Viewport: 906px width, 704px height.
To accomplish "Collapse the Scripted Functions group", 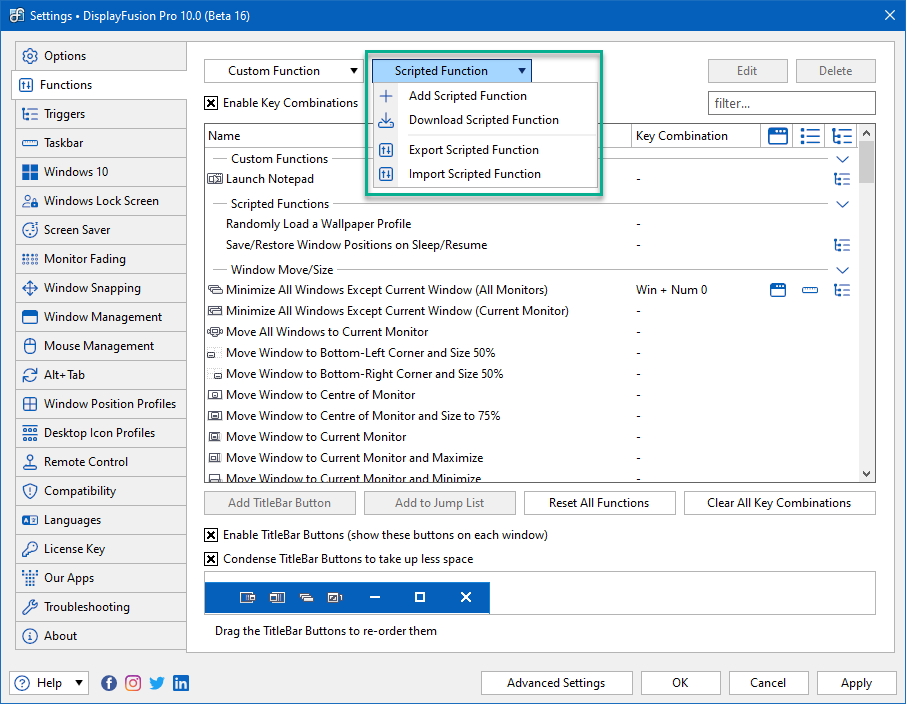I will tap(842, 204).
